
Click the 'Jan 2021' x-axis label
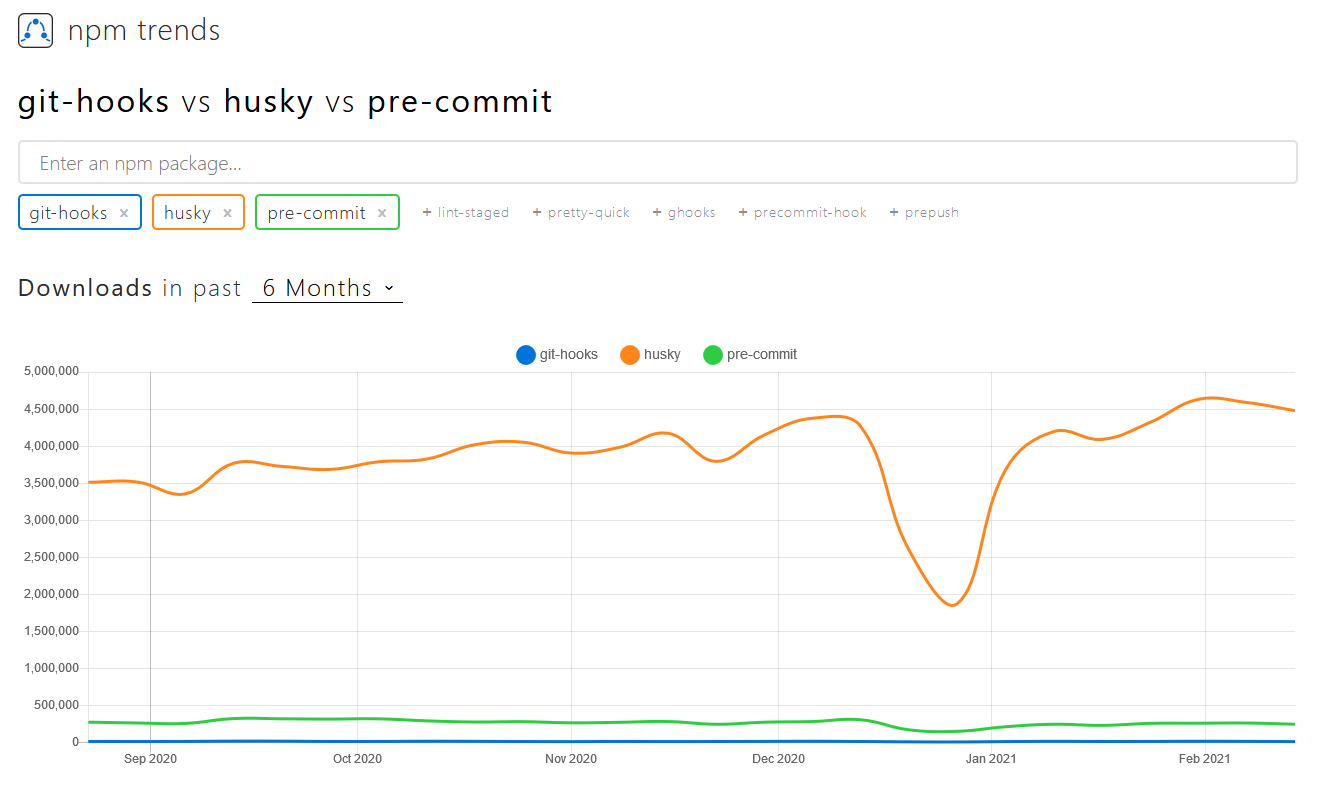(991, 759)
